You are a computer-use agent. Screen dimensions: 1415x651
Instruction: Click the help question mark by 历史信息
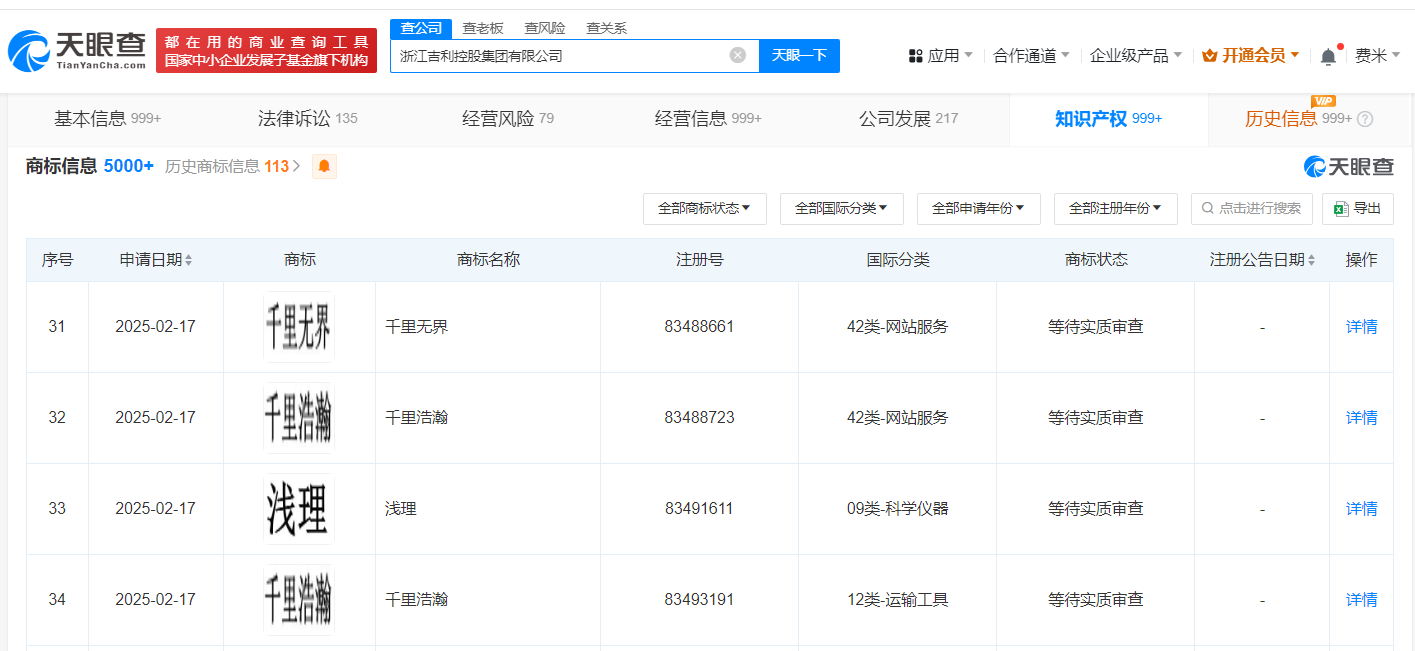click(x=1365, y=119)
